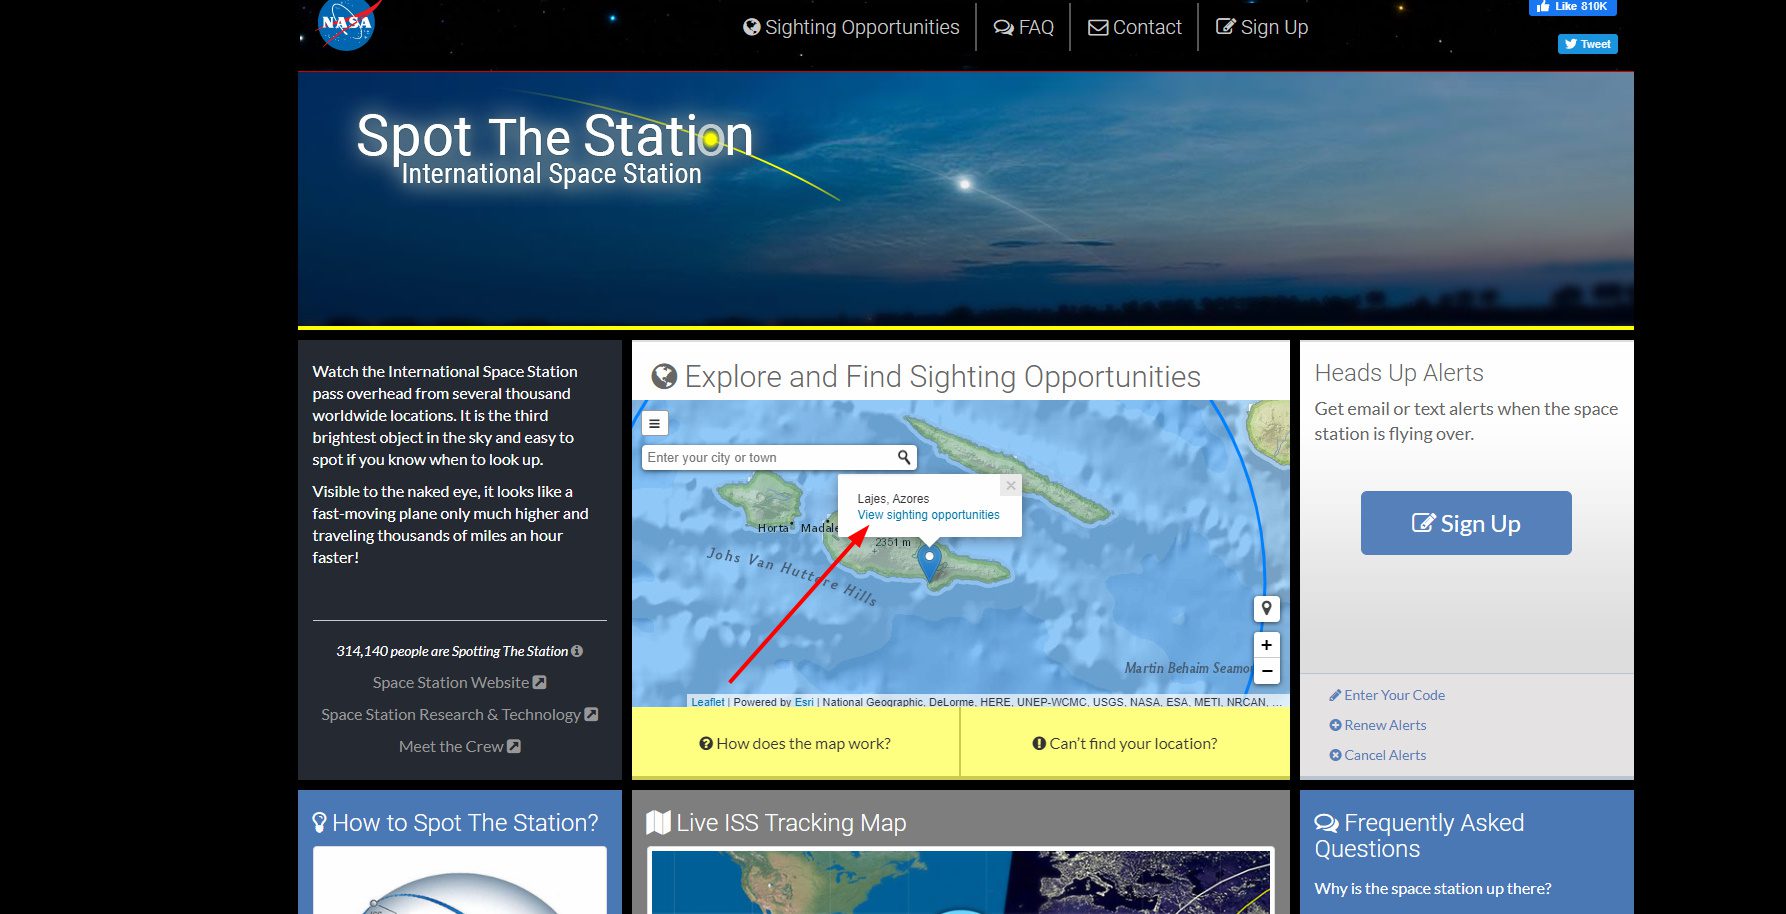Screen dimensions: 1786x914
Task: Go to the FAQ page
Action: pos(1024,27)
